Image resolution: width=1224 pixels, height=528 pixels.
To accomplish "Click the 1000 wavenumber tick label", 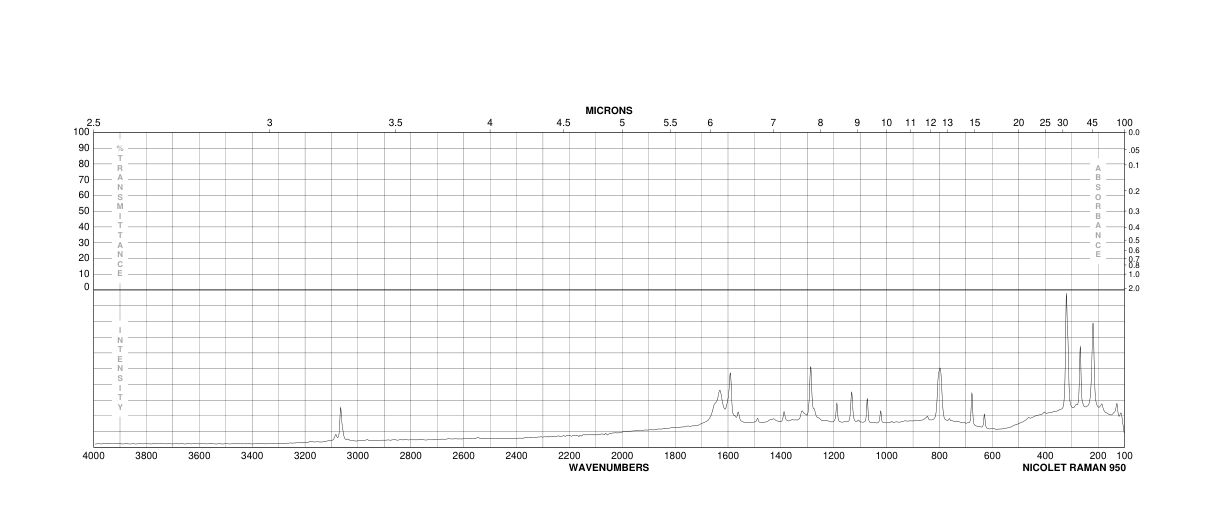I will click(886, 456).
